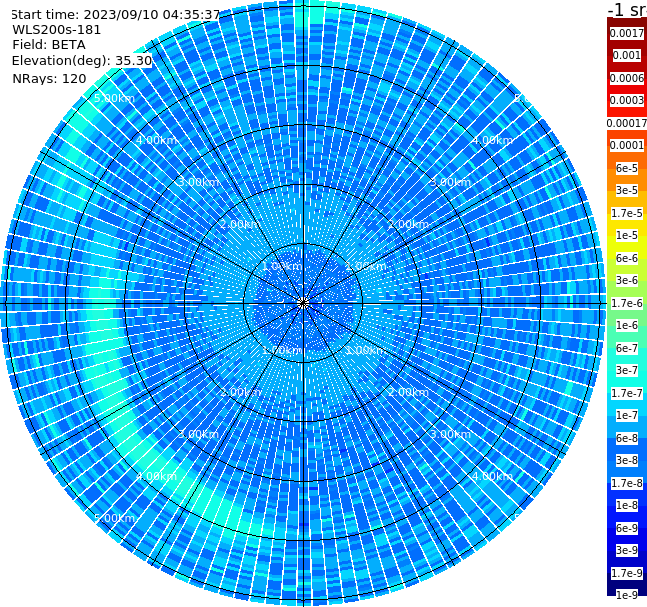
Task: Select the 6e-8 colorbar label
Action: (x=627, y=438)
